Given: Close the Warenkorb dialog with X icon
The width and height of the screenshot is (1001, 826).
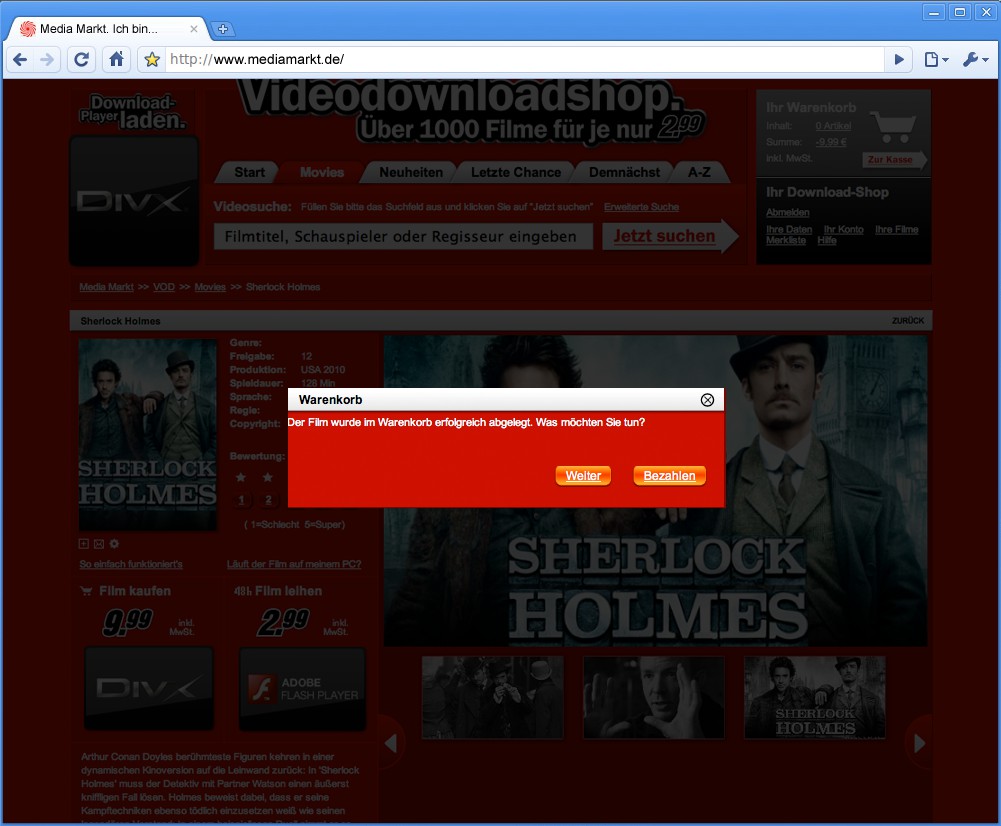Looking at the screenshot, I should pyautogui.click(x=707, y=400).
